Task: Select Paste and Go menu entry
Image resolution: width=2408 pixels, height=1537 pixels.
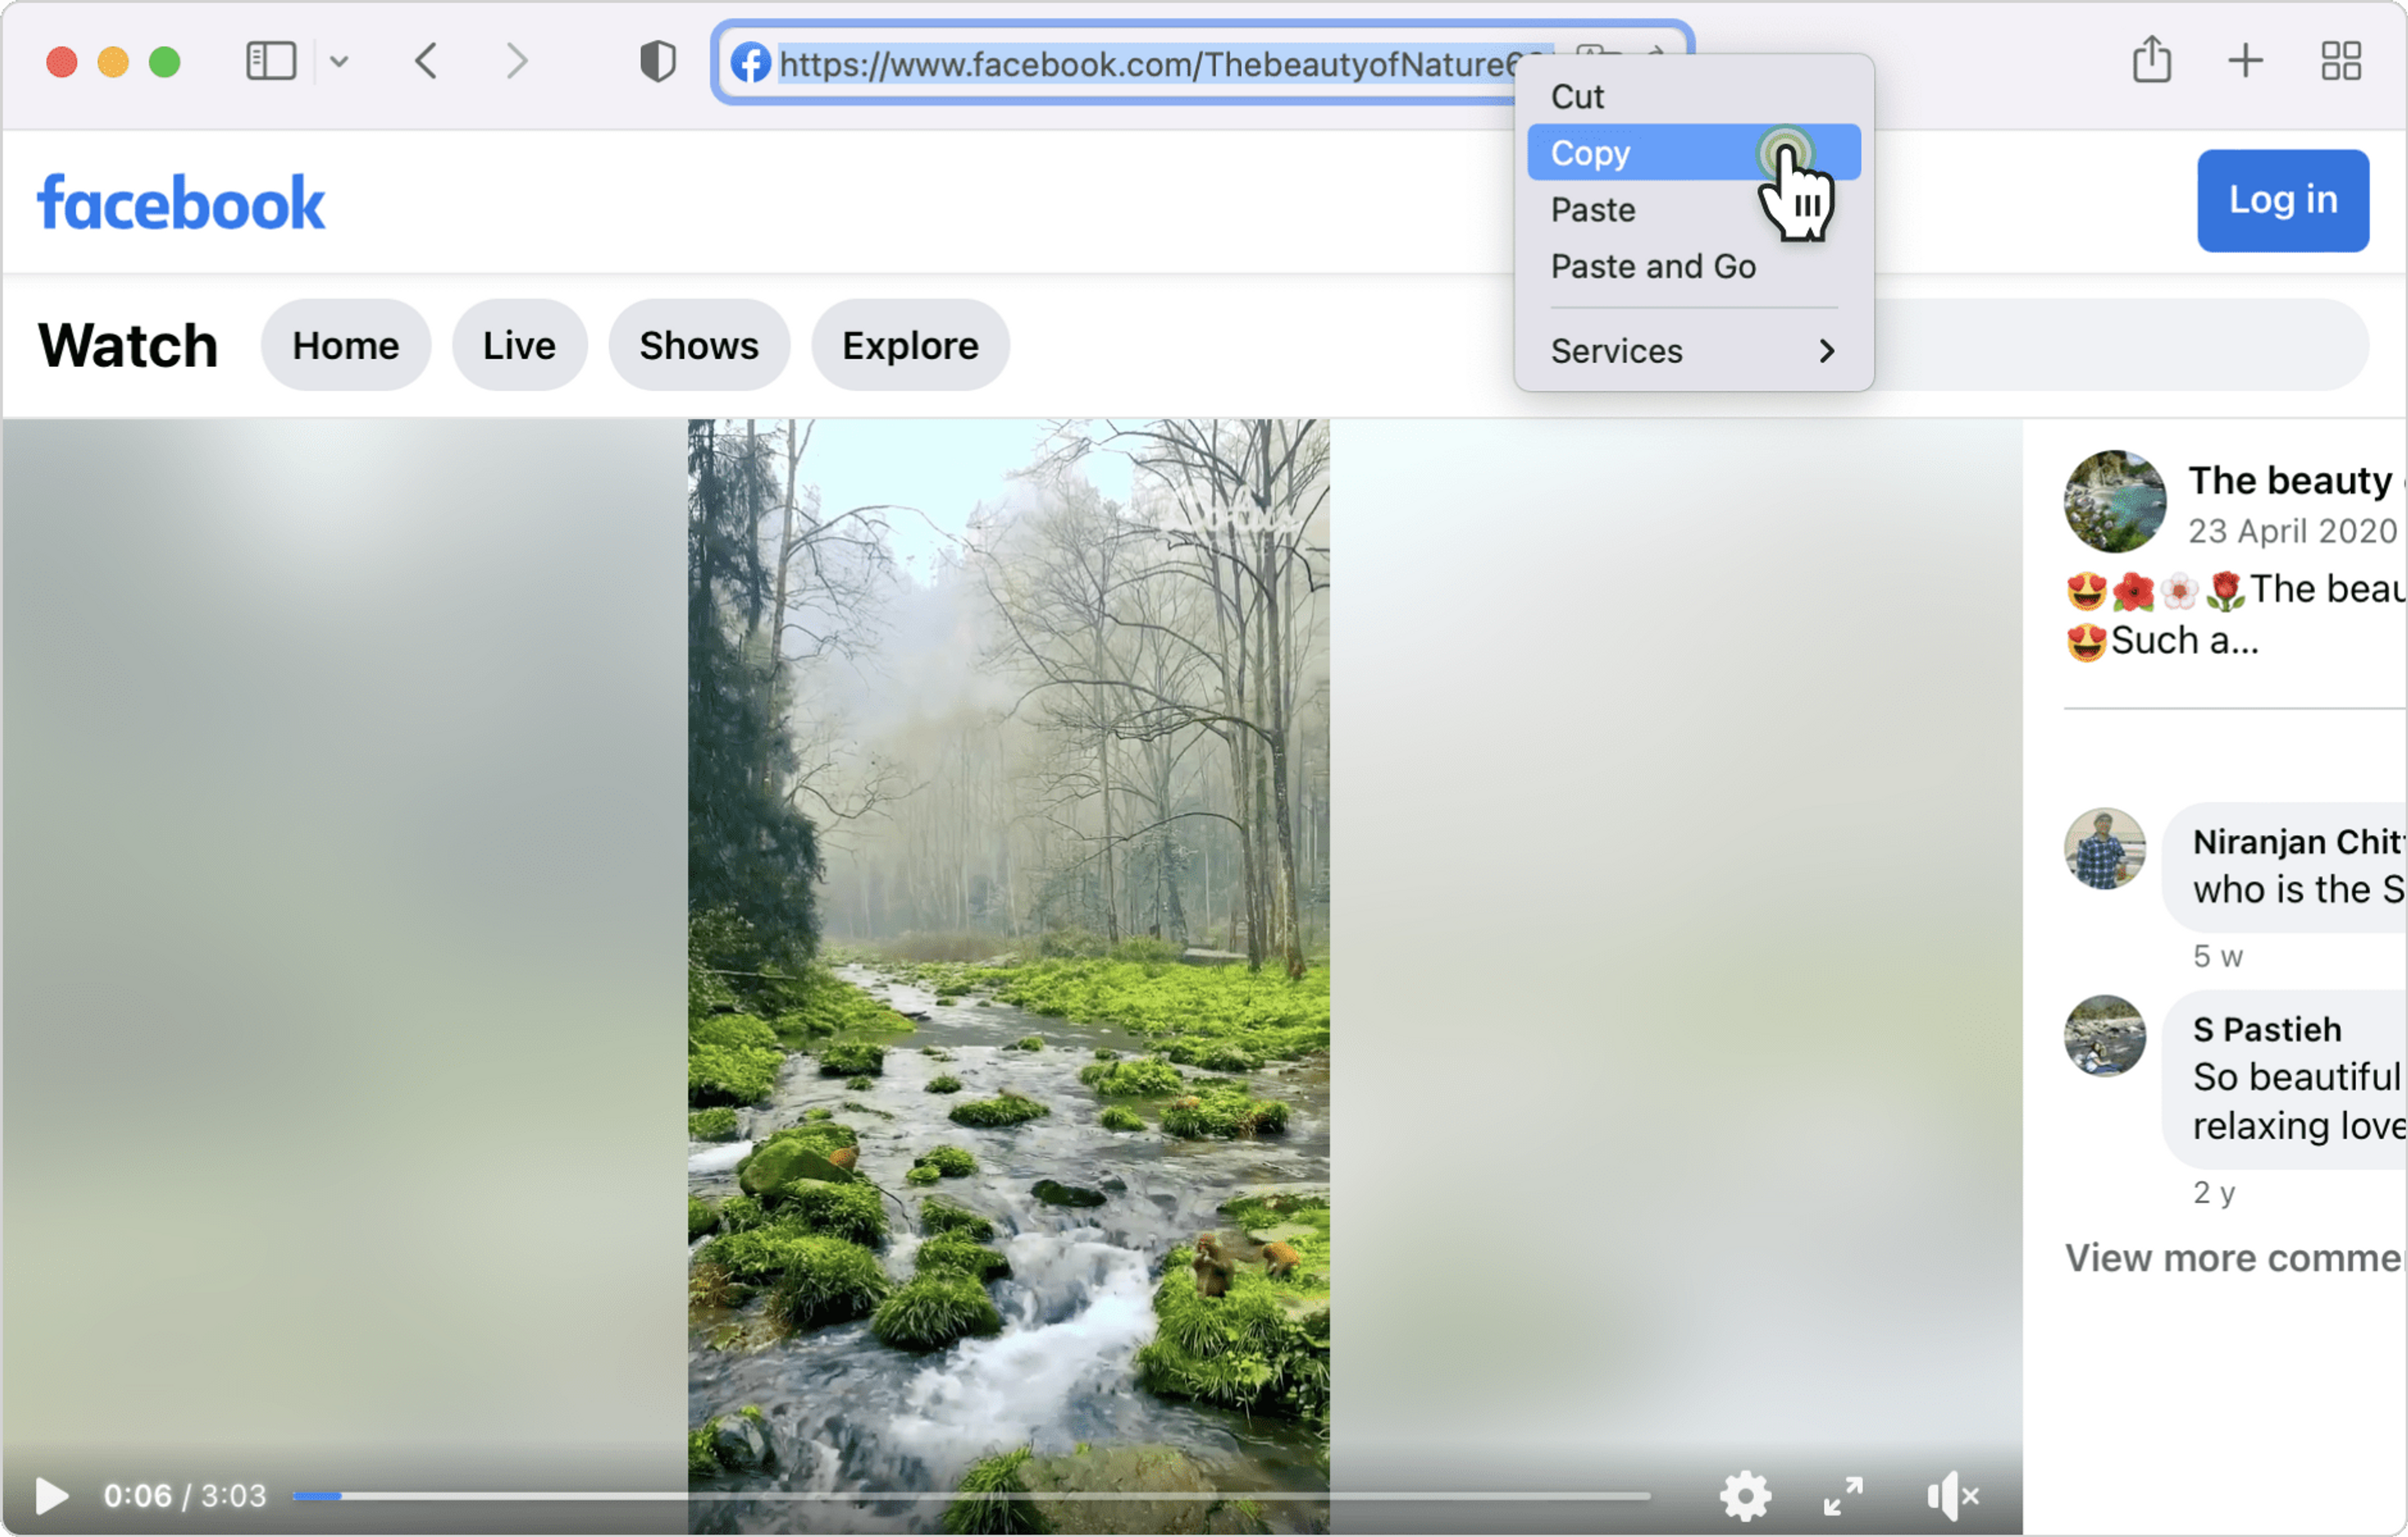Action: [1652, 267]
